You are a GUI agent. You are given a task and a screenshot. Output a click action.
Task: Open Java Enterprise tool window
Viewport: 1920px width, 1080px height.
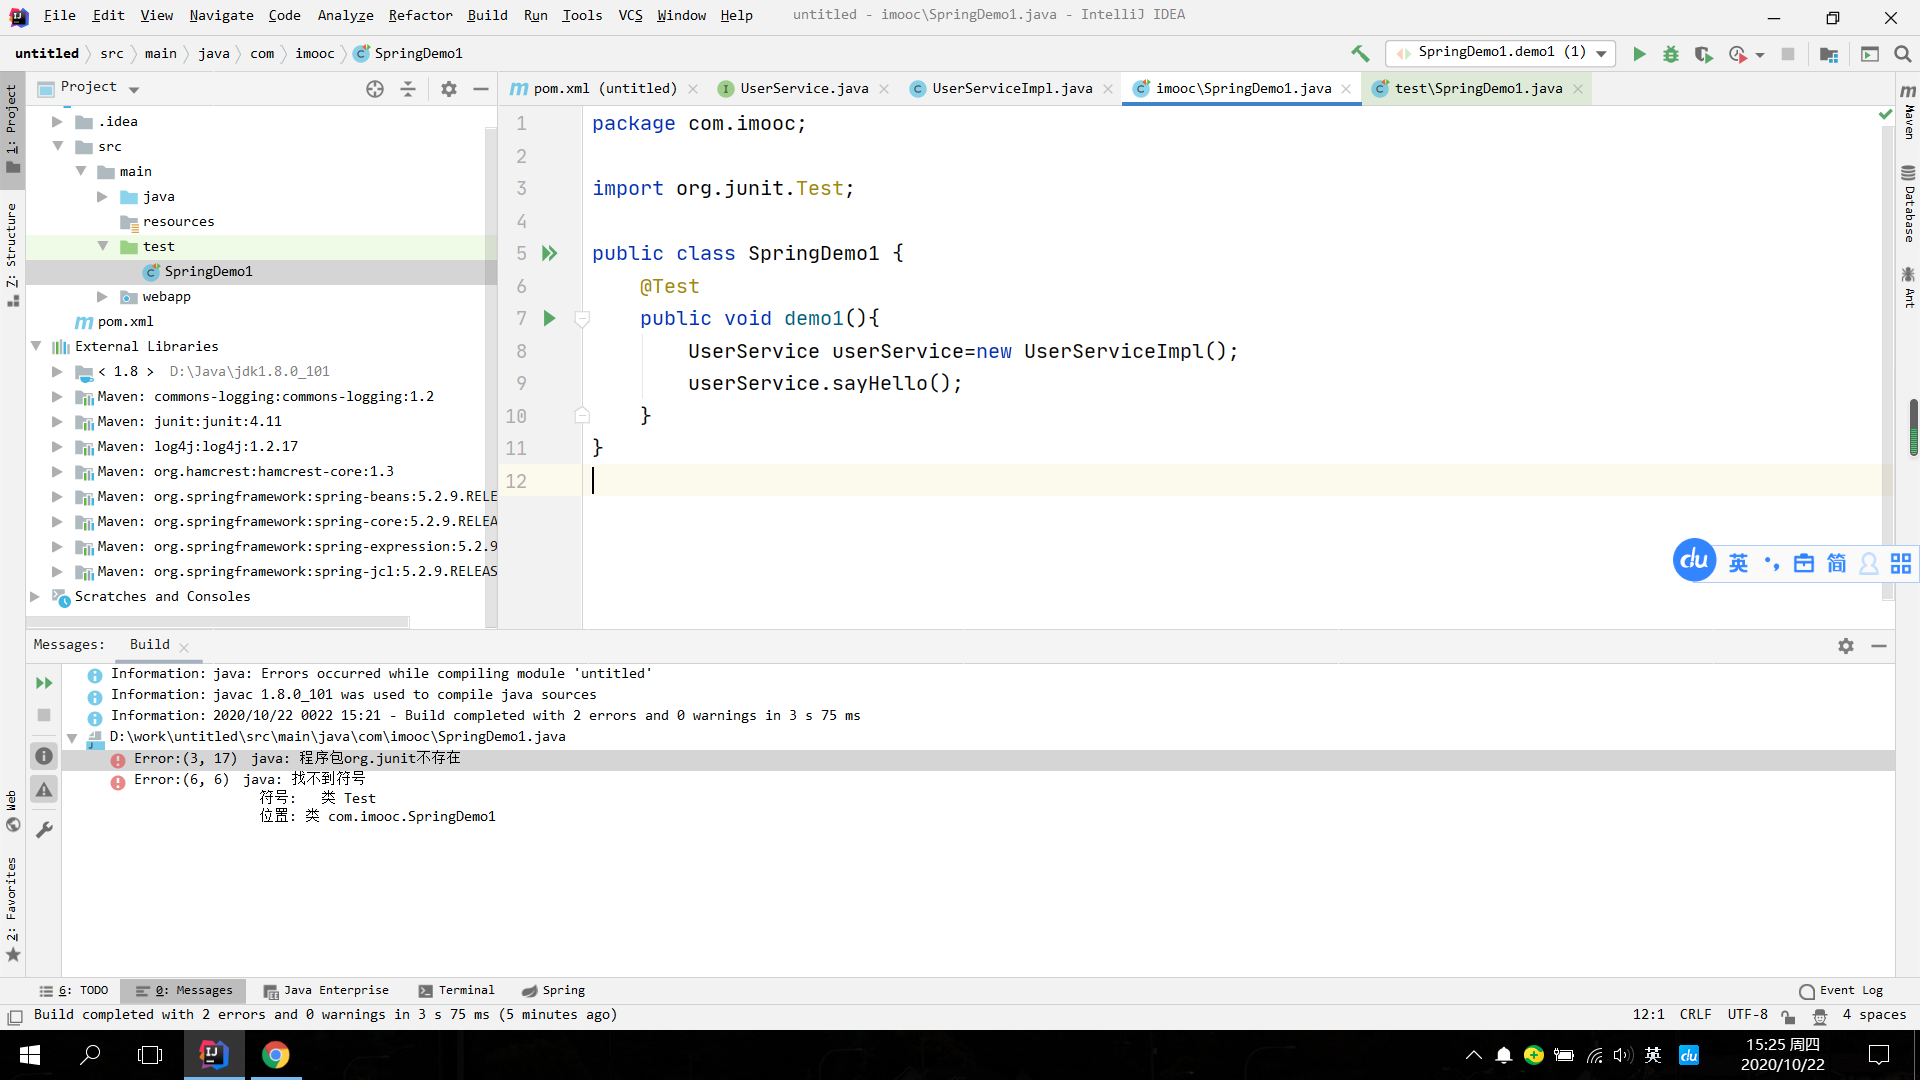[x=326, y=991]
